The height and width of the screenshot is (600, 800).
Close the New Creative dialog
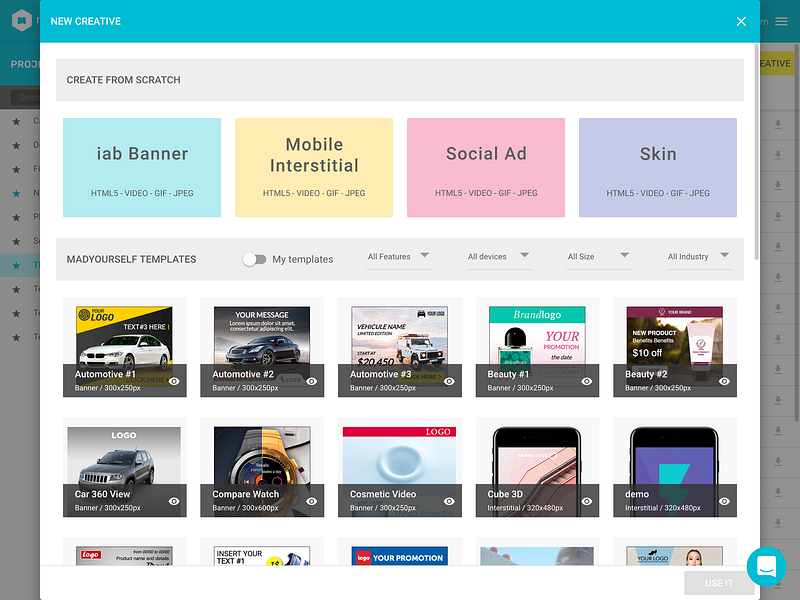coord(741,21)
